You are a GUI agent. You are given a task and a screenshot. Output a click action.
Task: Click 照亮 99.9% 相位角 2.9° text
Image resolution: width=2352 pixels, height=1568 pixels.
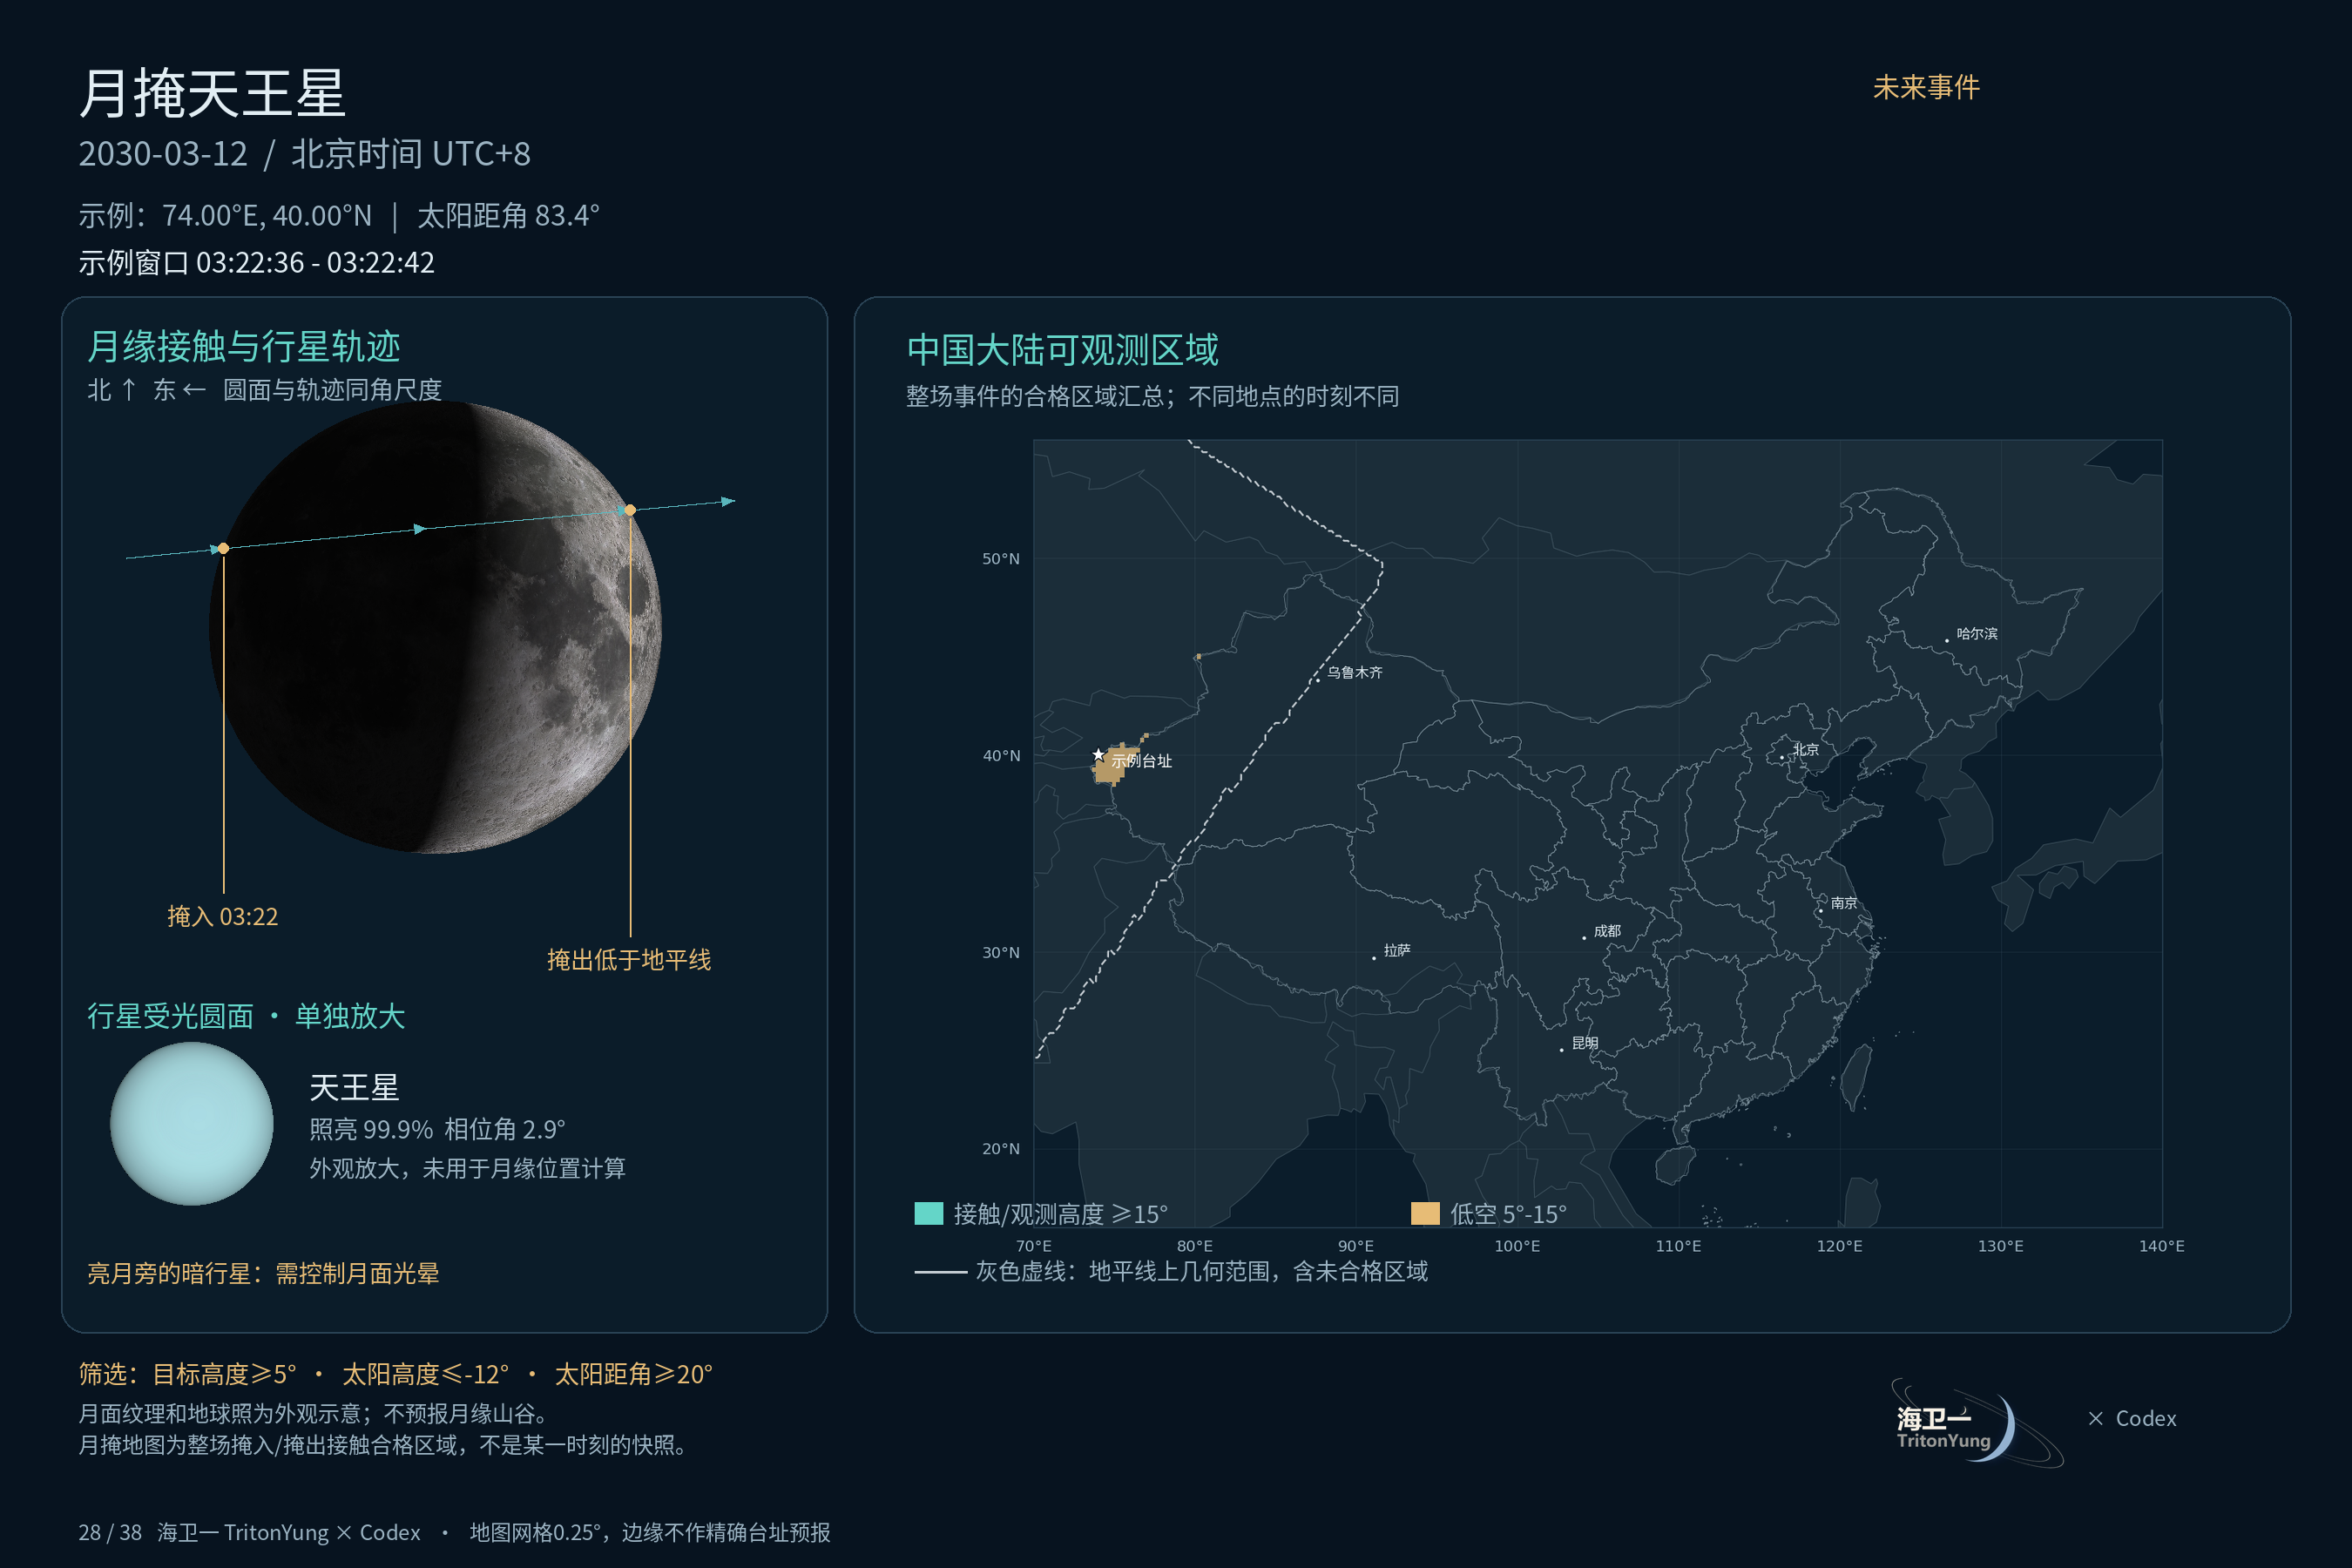click(437, 1129)
